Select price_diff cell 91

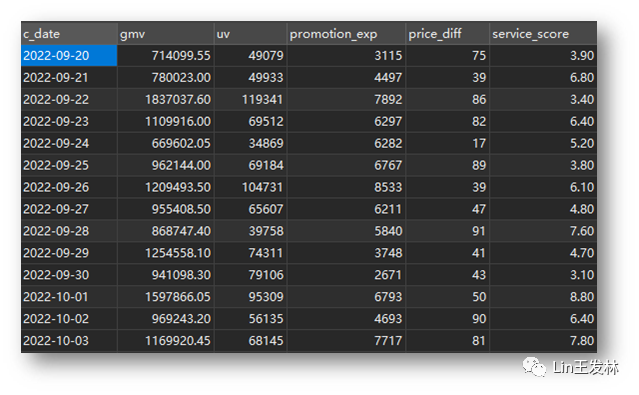pos(447,231)
